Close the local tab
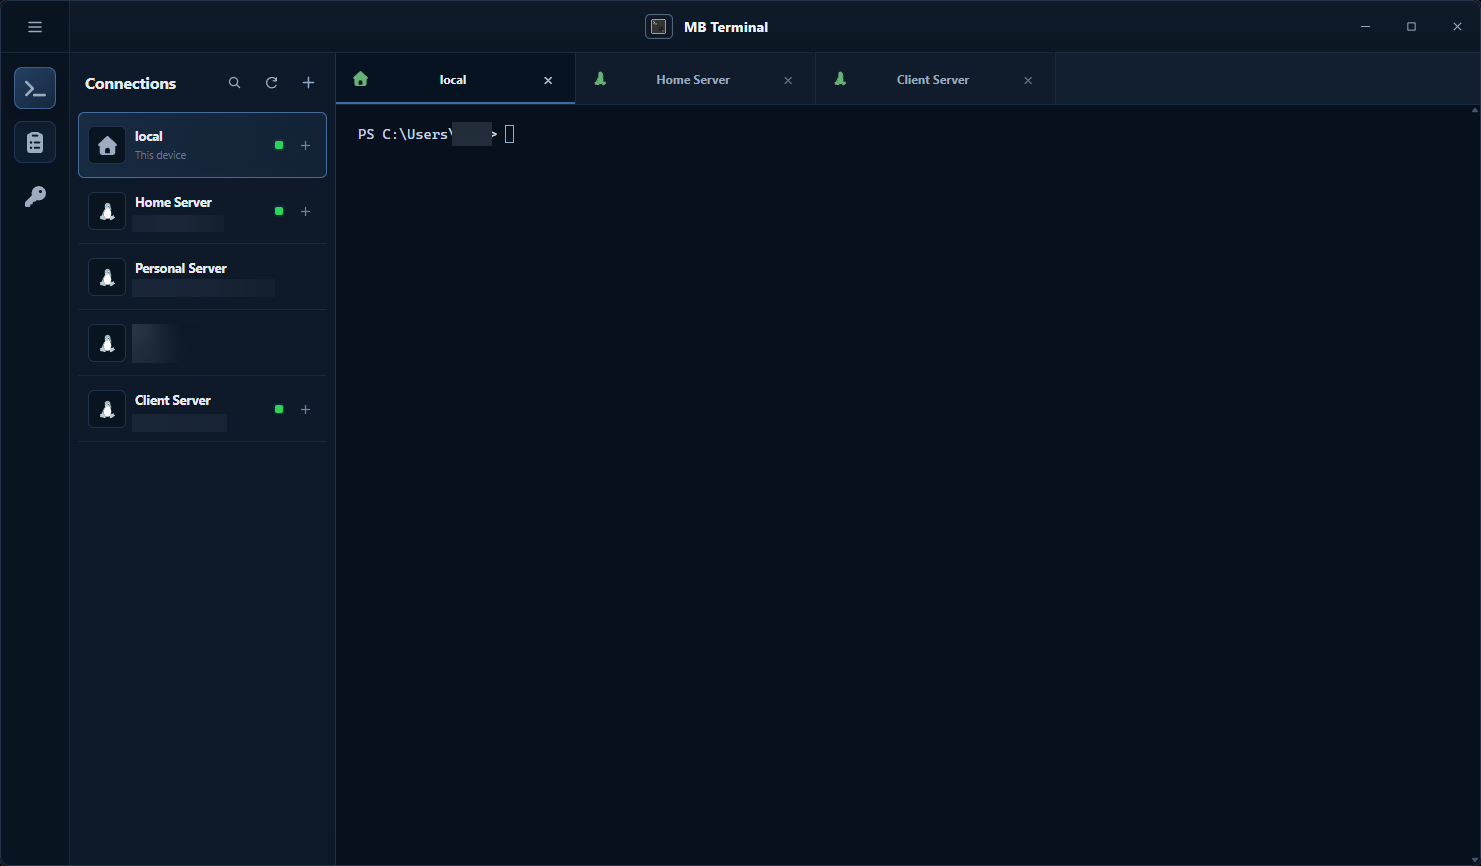1481x866 pixels. coord(548,80)
